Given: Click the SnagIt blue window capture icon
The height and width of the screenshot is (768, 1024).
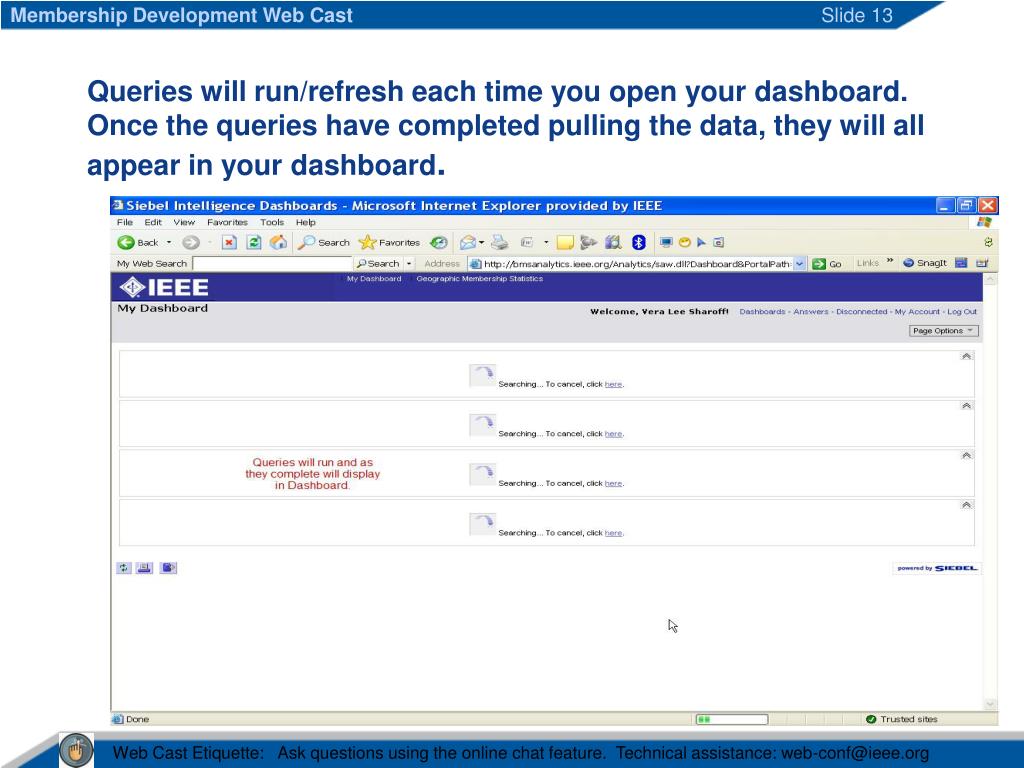Looking at the screenshot, I should pos(961,263).
